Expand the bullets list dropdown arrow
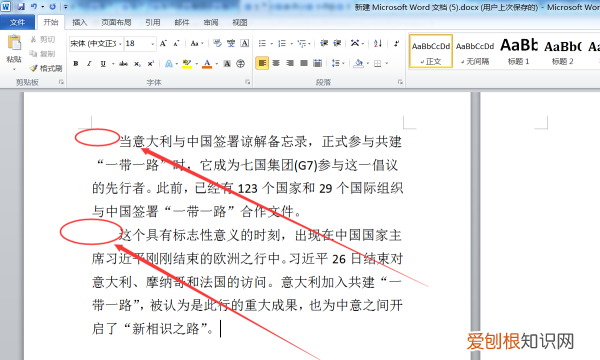The image size is (600, 360). click(272, 44)
